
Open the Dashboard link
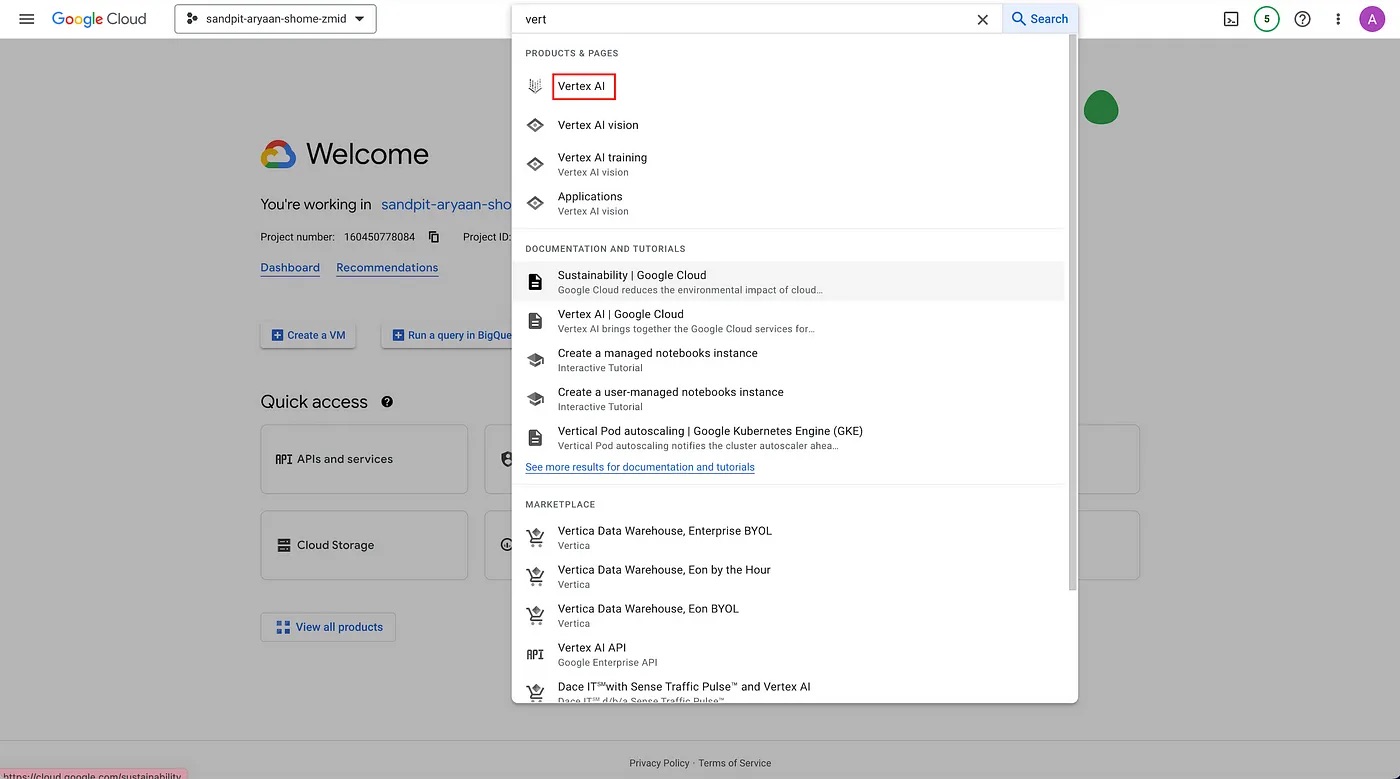(290, 268)
